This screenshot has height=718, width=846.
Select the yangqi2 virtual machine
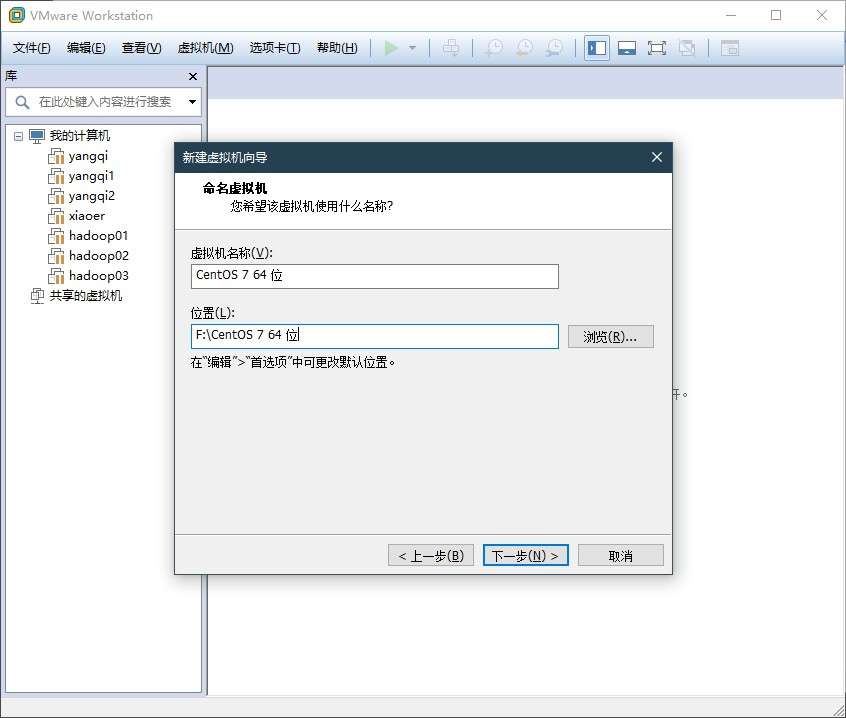click(92, 196)
